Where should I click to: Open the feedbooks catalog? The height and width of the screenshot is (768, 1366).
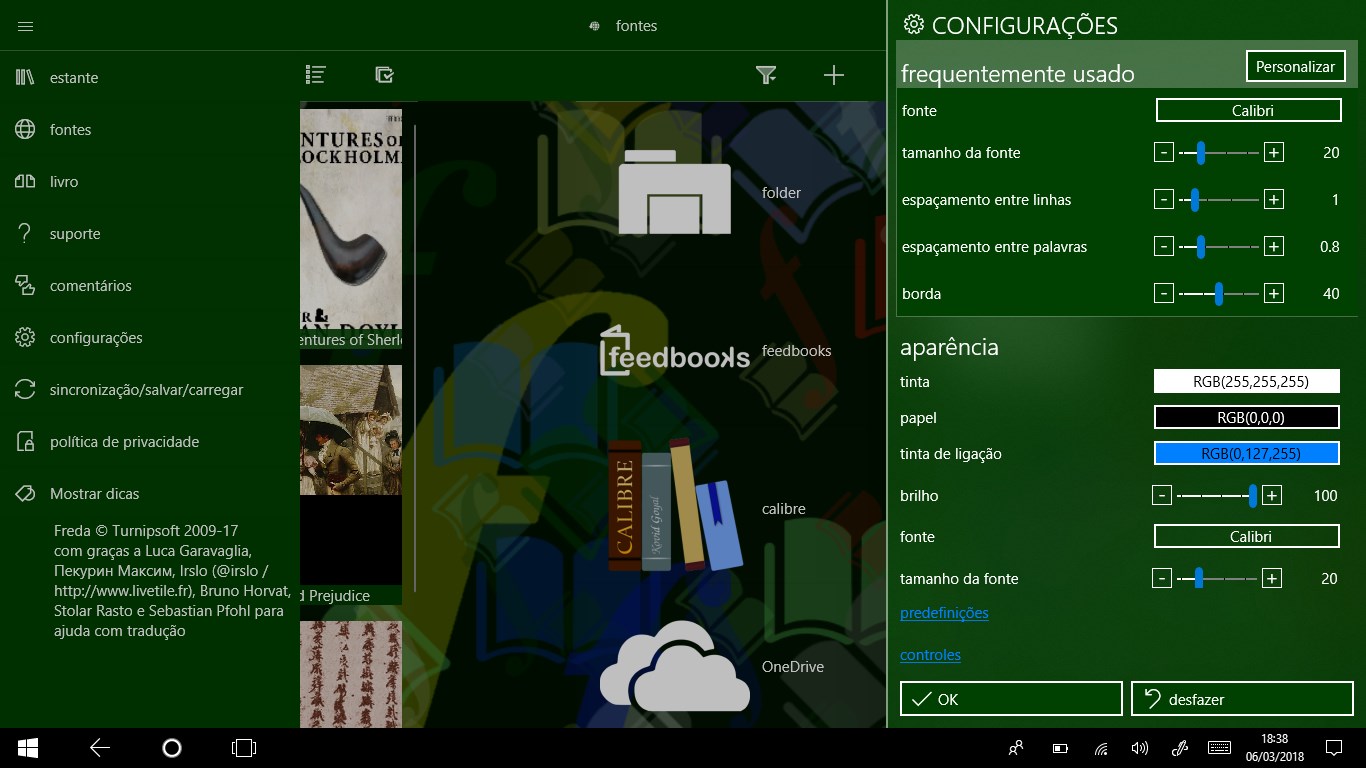pos(675,351)
